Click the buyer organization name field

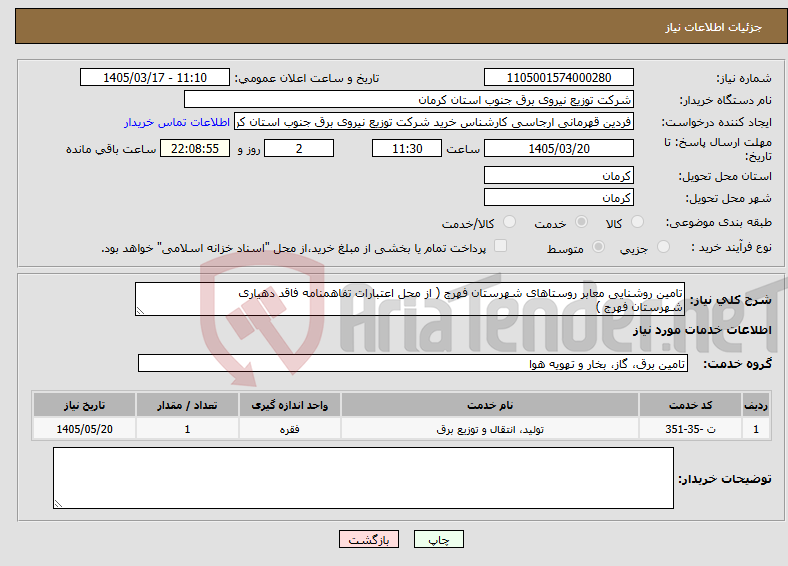pos(409,100)
